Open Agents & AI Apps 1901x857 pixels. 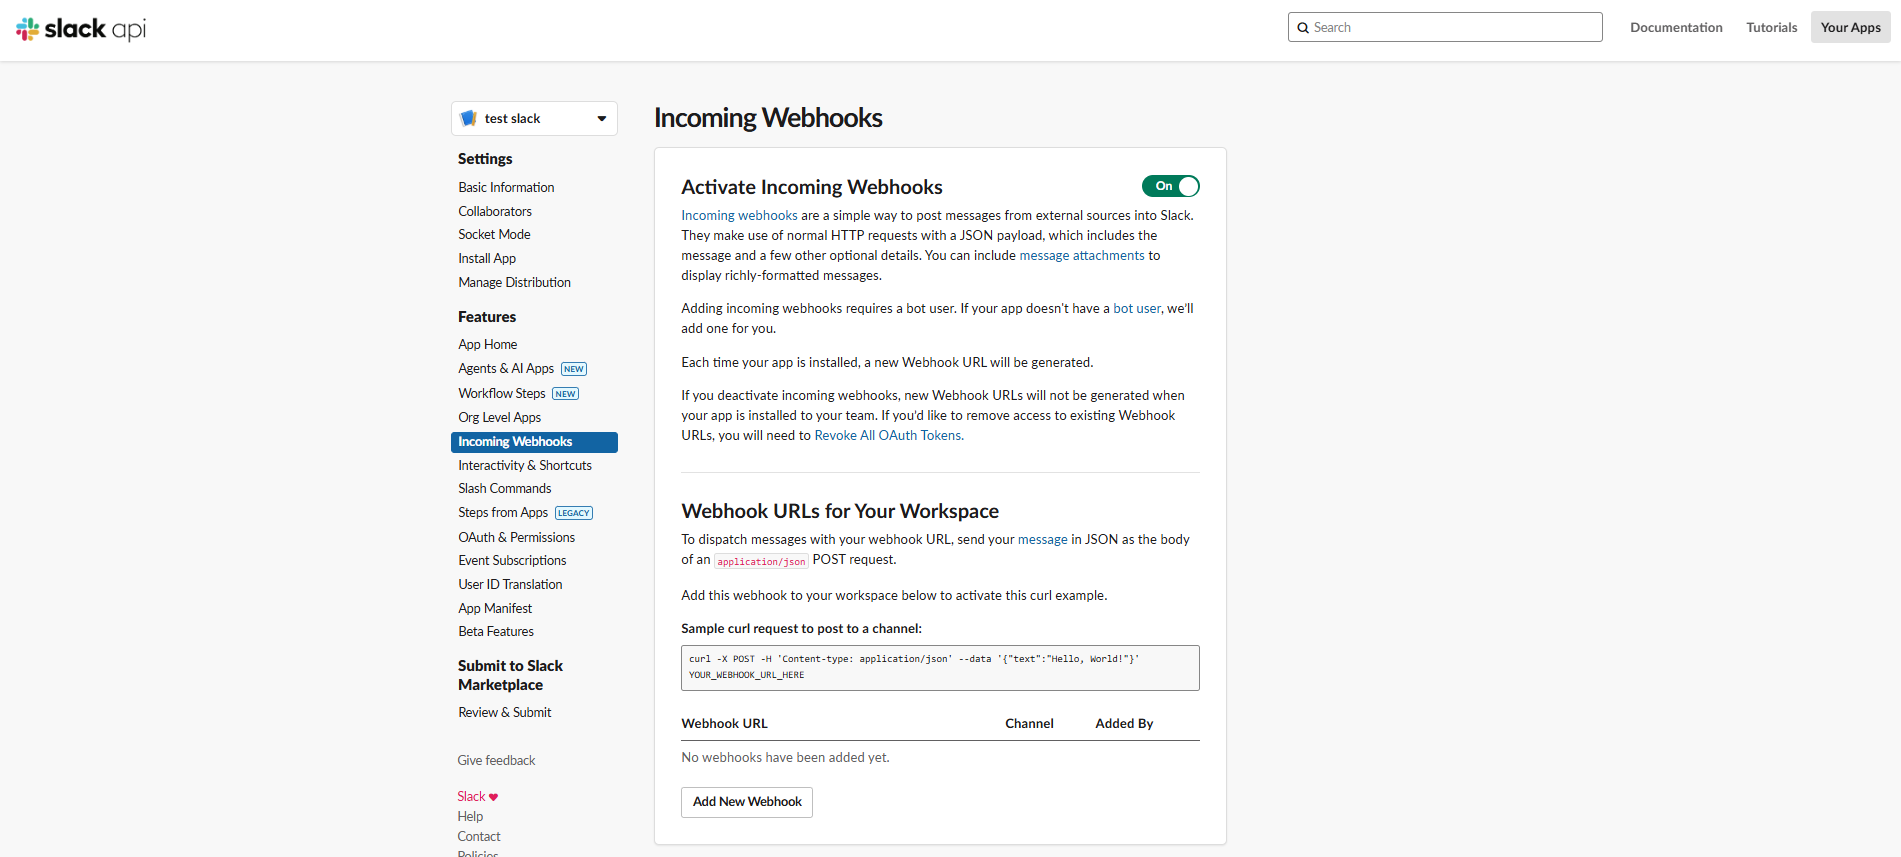tap(506, 368)
